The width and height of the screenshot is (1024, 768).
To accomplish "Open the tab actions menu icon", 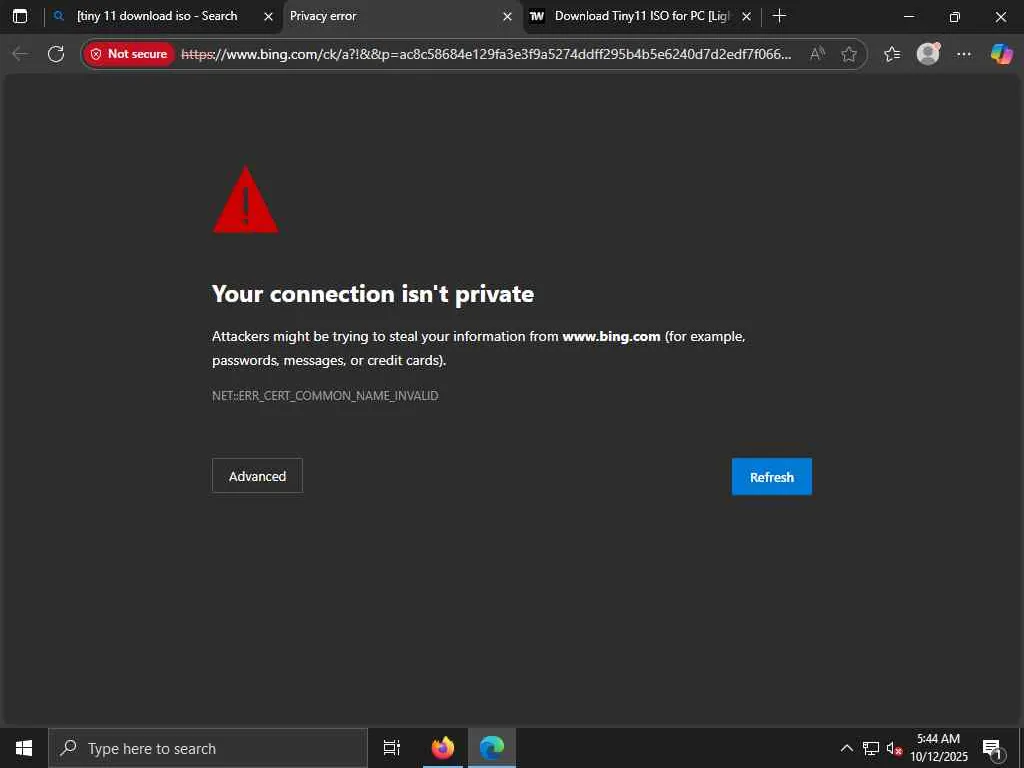I will tap(20, 16).
